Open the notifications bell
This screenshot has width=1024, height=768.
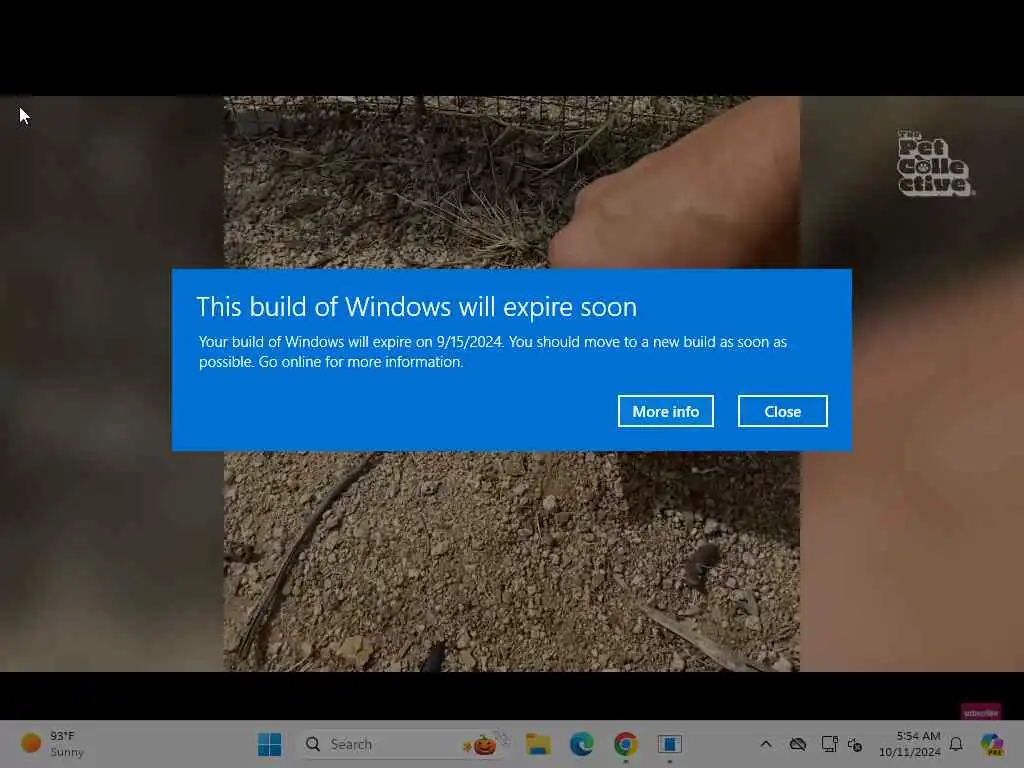[956, 744]
